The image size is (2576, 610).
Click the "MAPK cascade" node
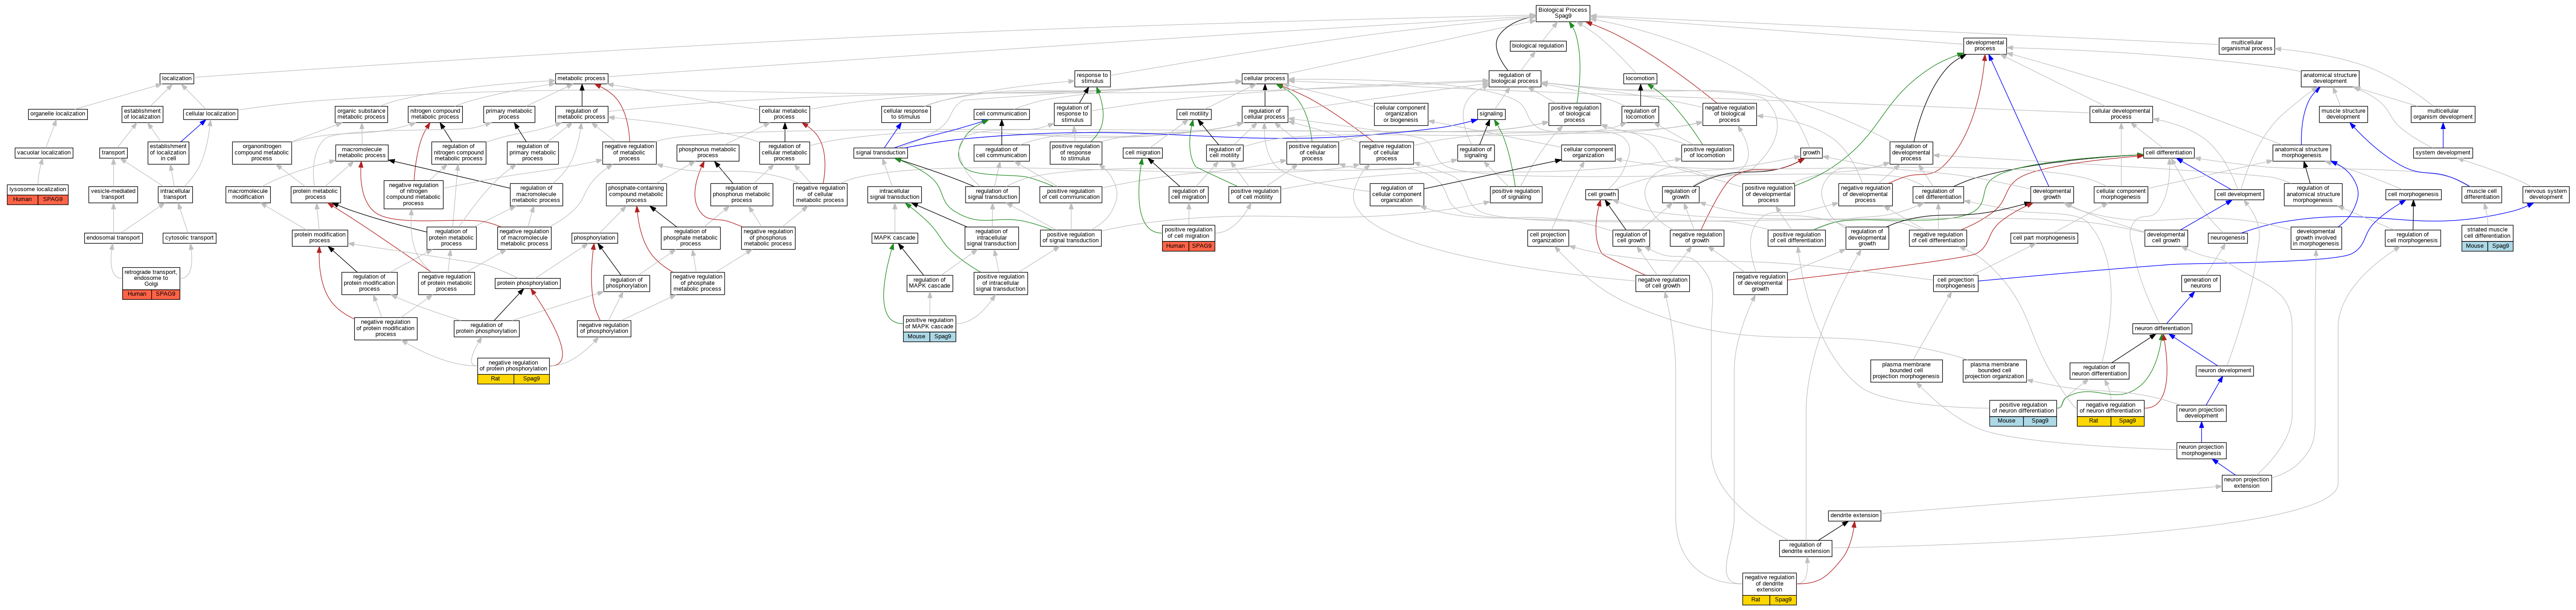point(894,238)
